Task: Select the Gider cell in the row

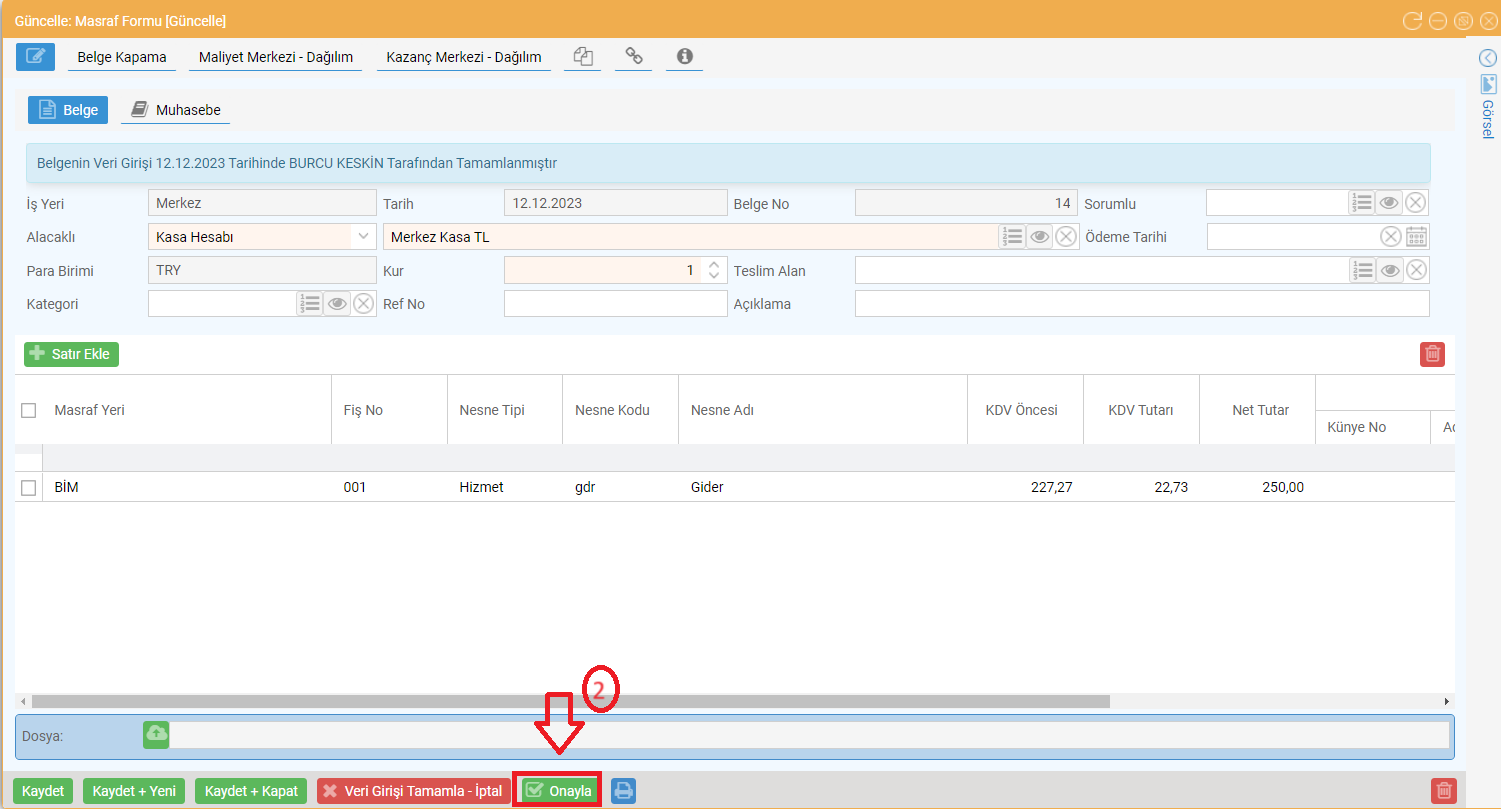Action: pyautogui.click(x=822, y=487)
